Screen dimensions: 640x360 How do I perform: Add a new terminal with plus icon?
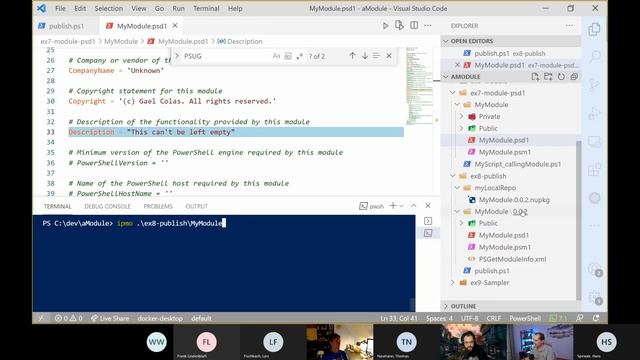pyautogui.click(x=393, y=206)
